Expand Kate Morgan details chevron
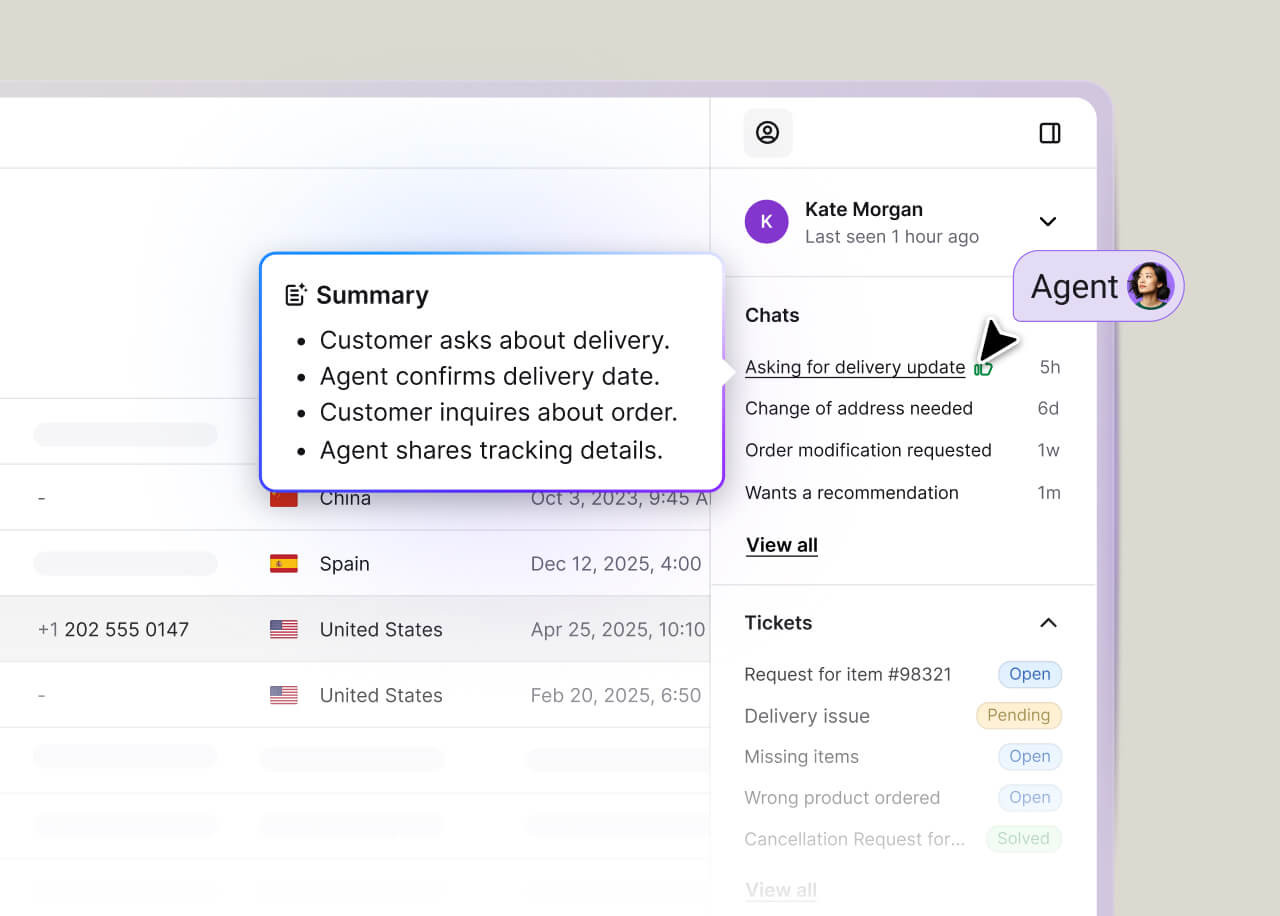 [1047, 222]
